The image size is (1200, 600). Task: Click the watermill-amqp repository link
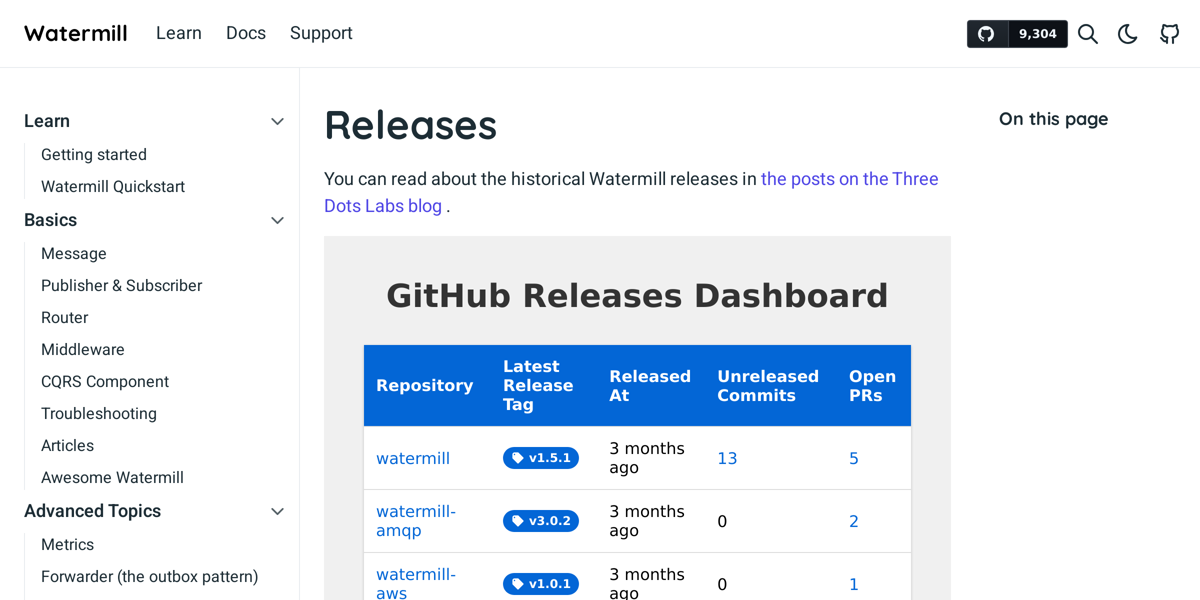(x=415, y=520)
